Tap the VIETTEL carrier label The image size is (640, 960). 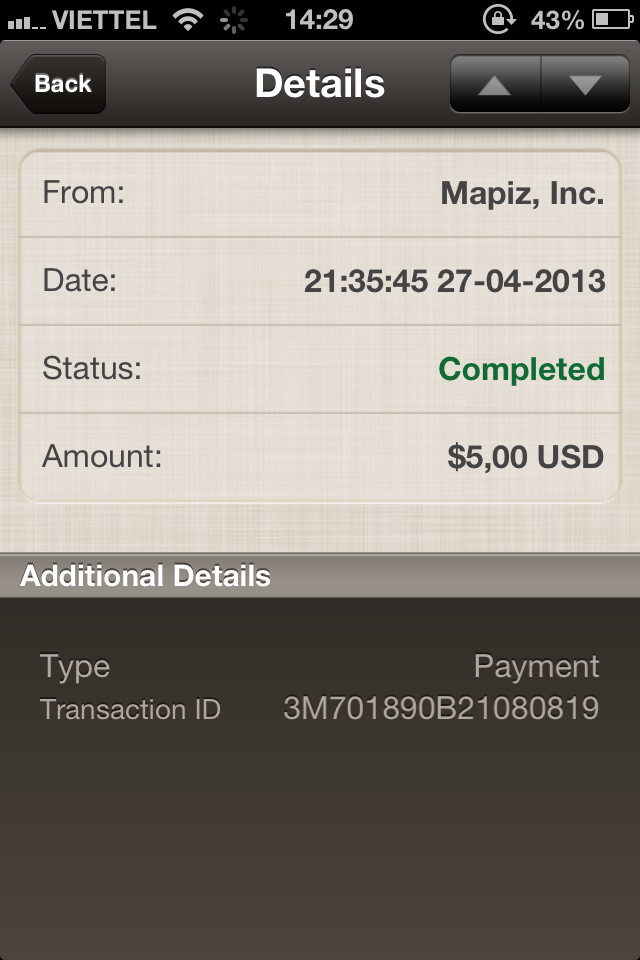104,19
